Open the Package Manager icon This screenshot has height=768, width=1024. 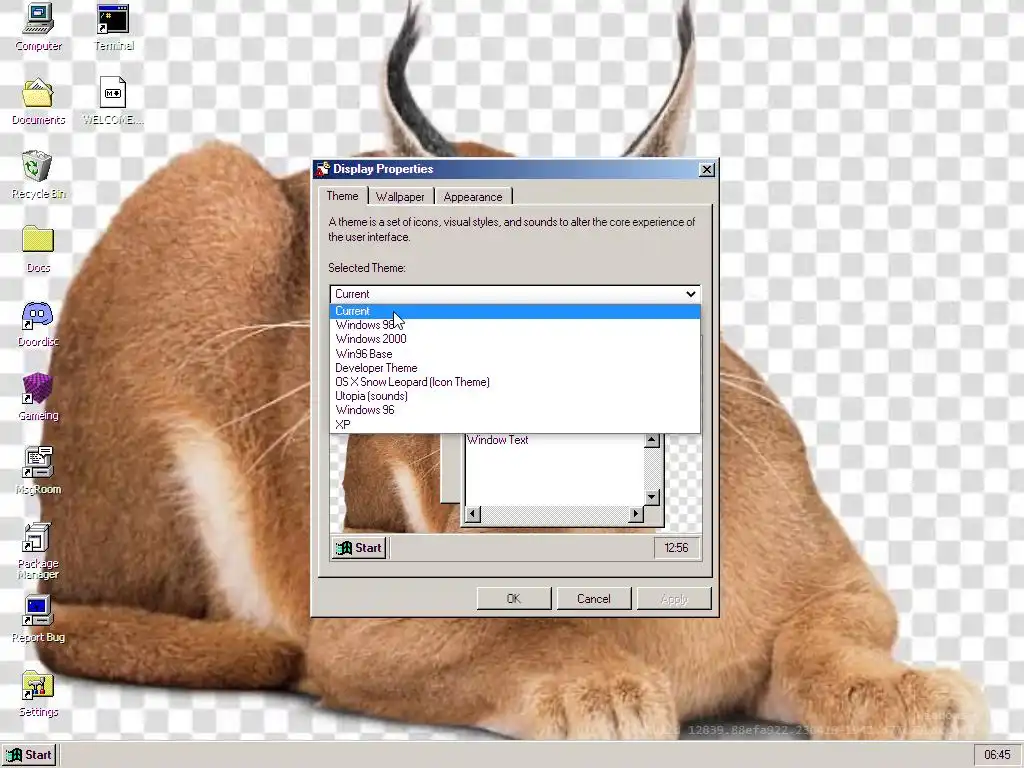click(x=38, y=551)
